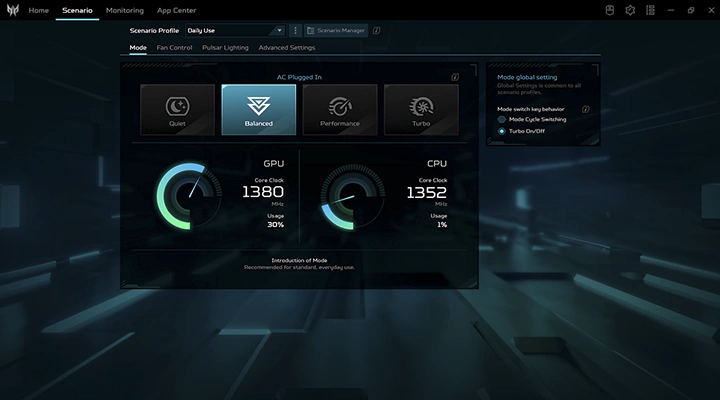Open three-dot more options menu
This screenshot has width=720, height=400.
(x=295, y=30)
